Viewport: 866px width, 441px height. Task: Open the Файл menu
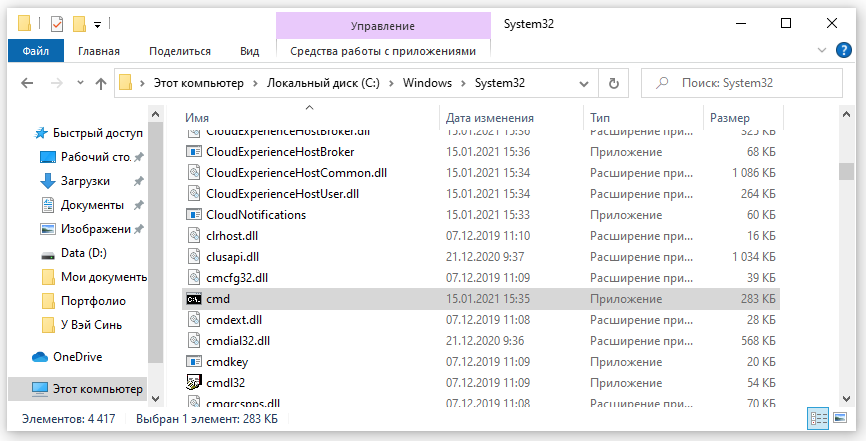[x=36, y=50]
